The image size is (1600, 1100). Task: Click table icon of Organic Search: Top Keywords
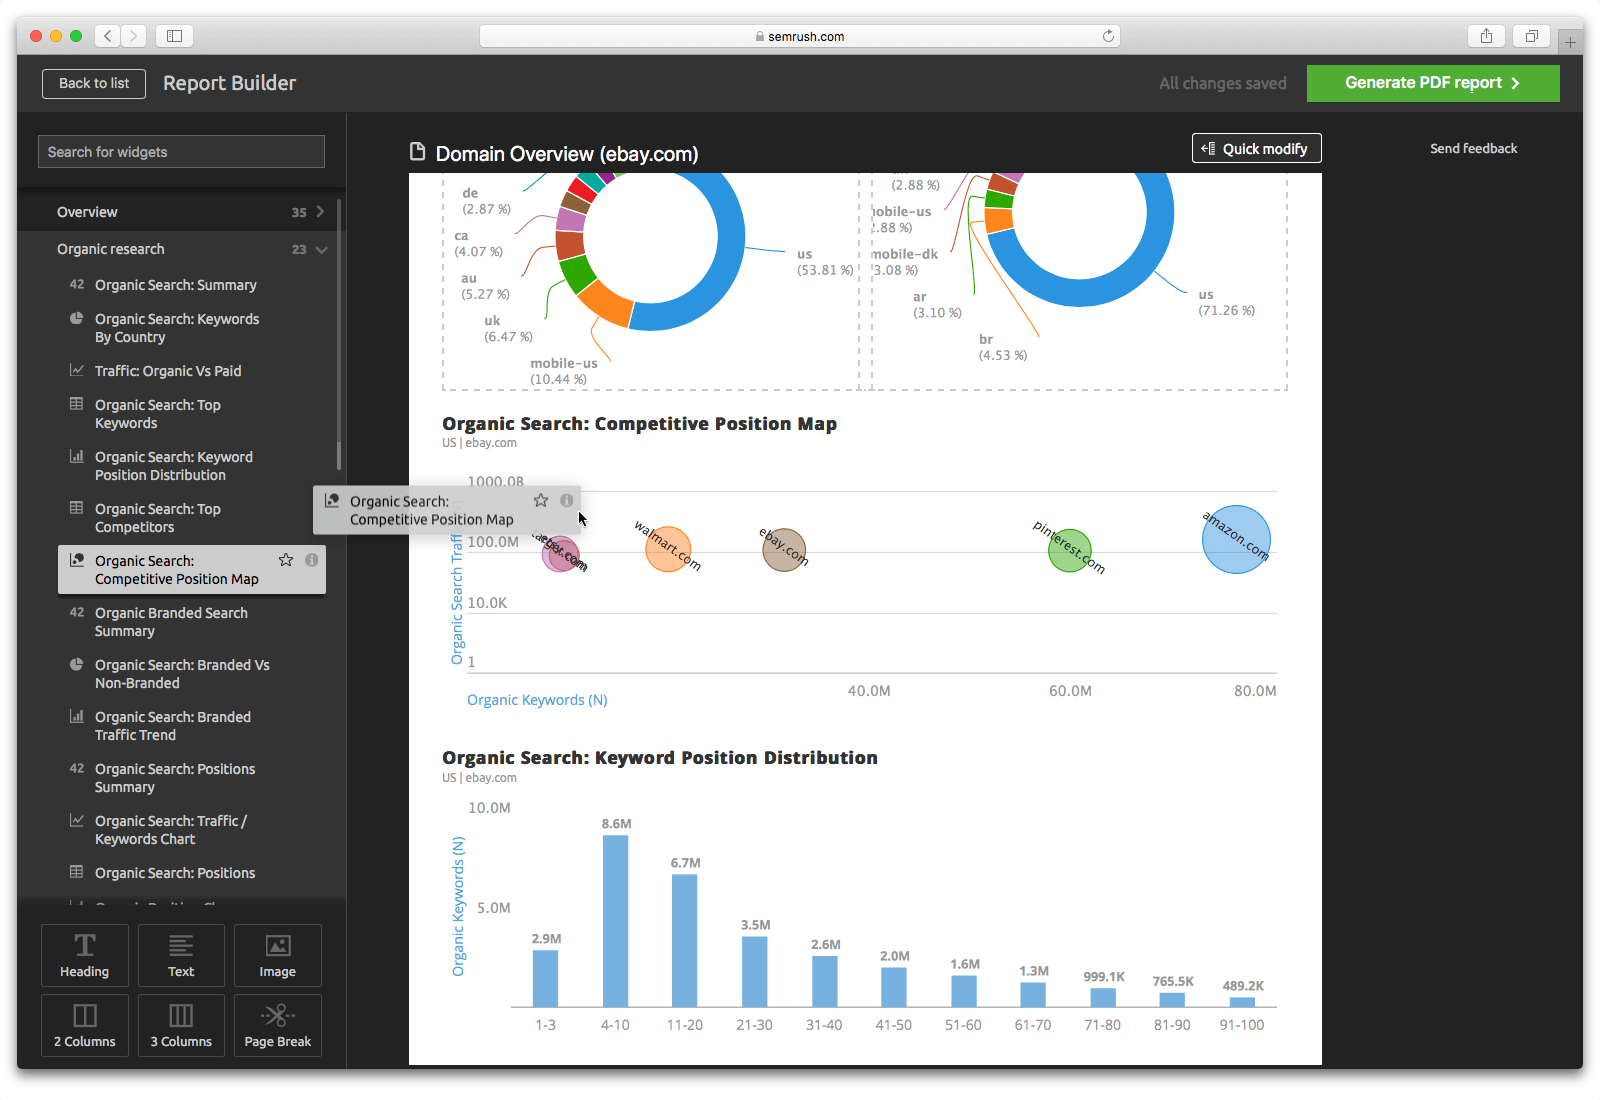(76, 404)
